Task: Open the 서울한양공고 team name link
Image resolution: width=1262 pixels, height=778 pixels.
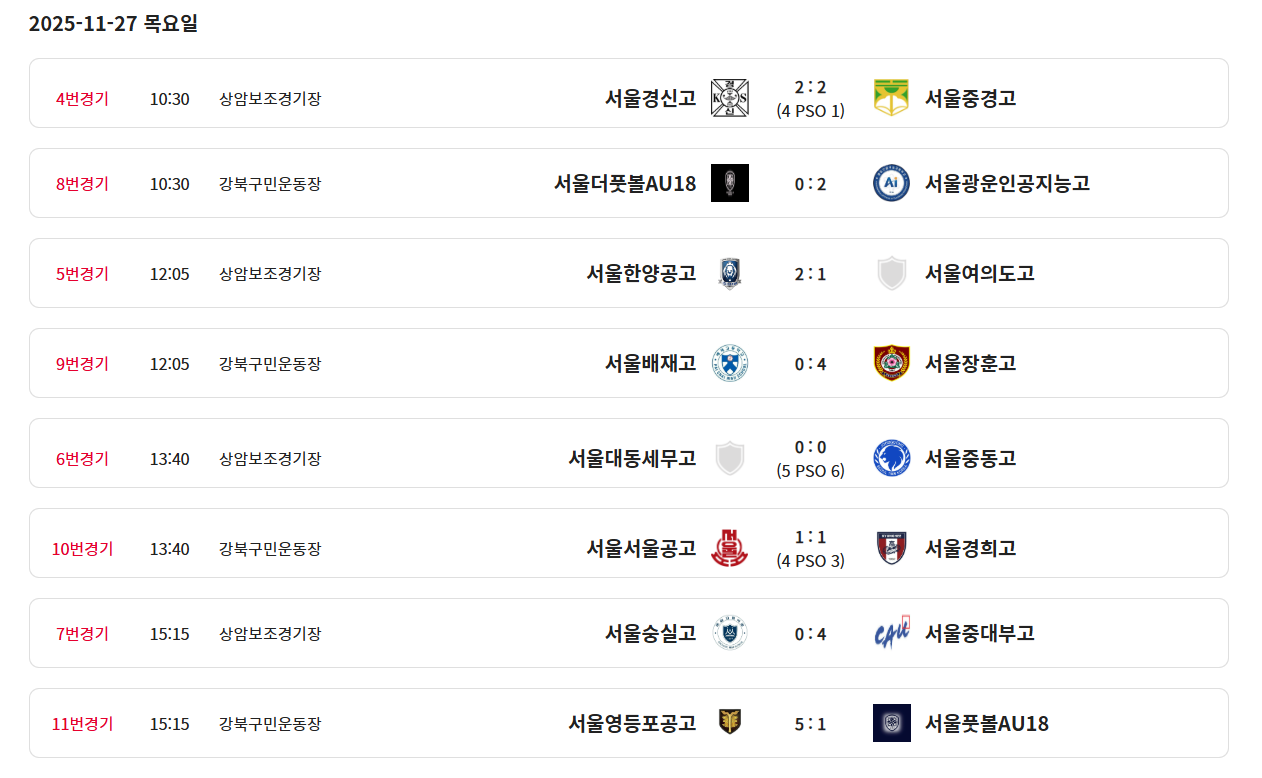Action: point(641,273)
